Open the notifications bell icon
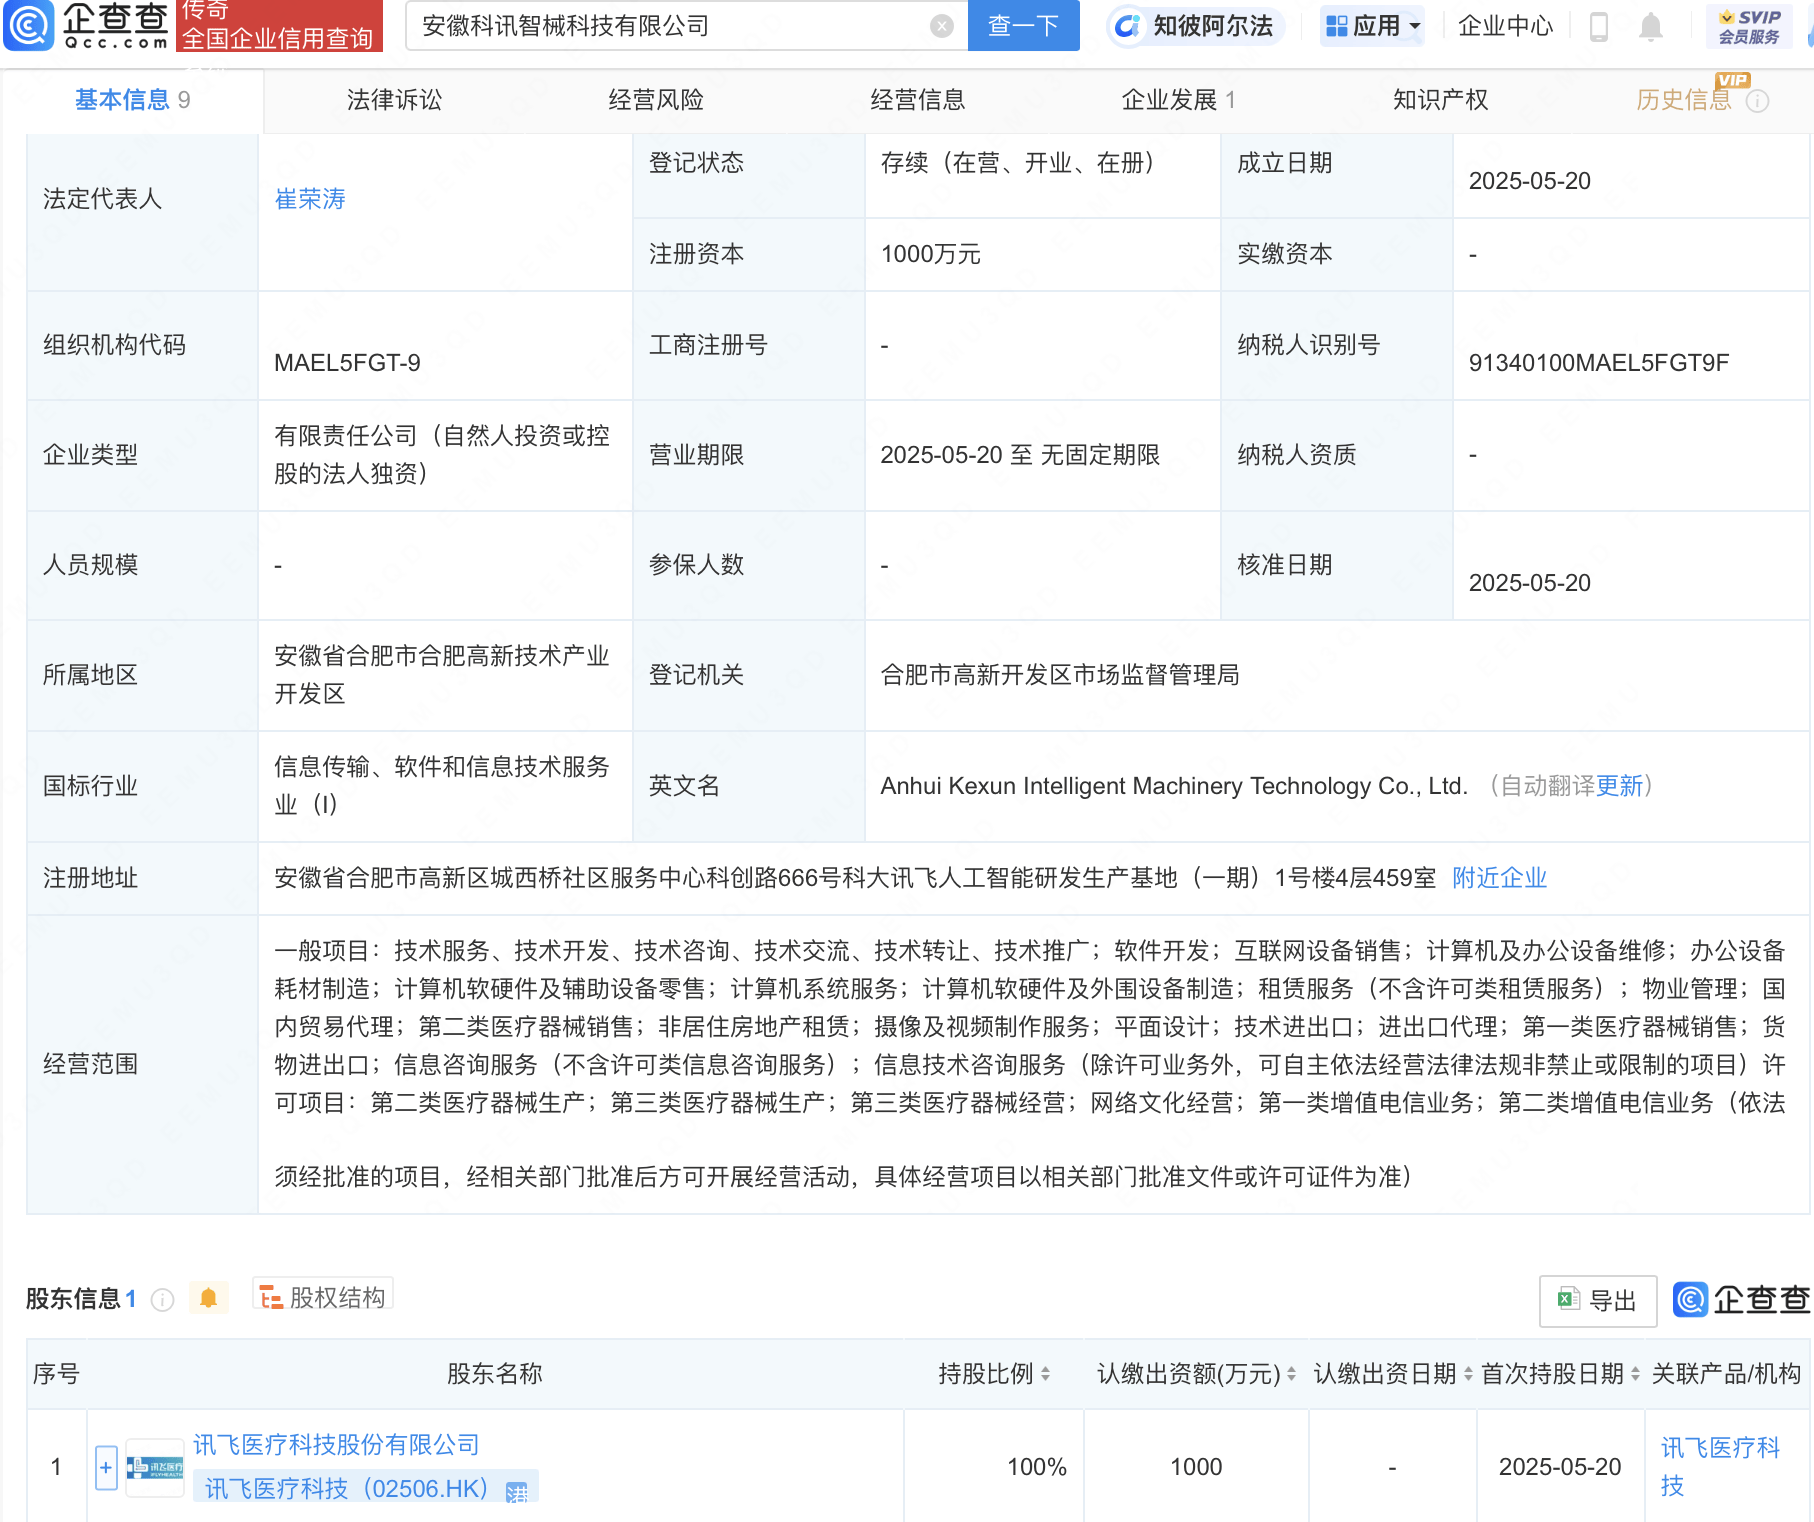Viewport: 1814px width, 1522px height. point(1651,27)
